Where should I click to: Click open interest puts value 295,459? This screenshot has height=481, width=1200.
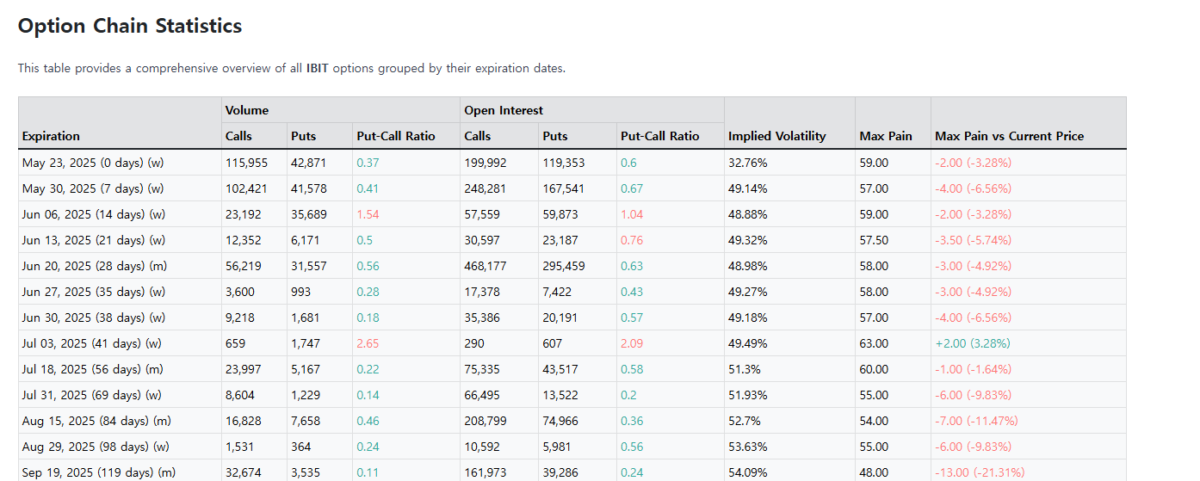click(x=564, y=266)
